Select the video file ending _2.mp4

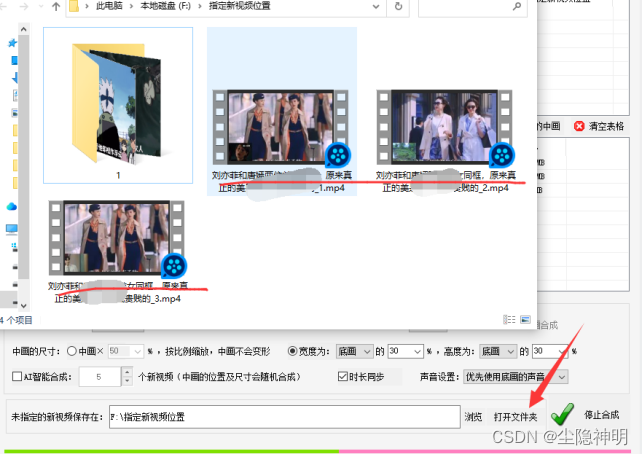[x=445, y=141]
